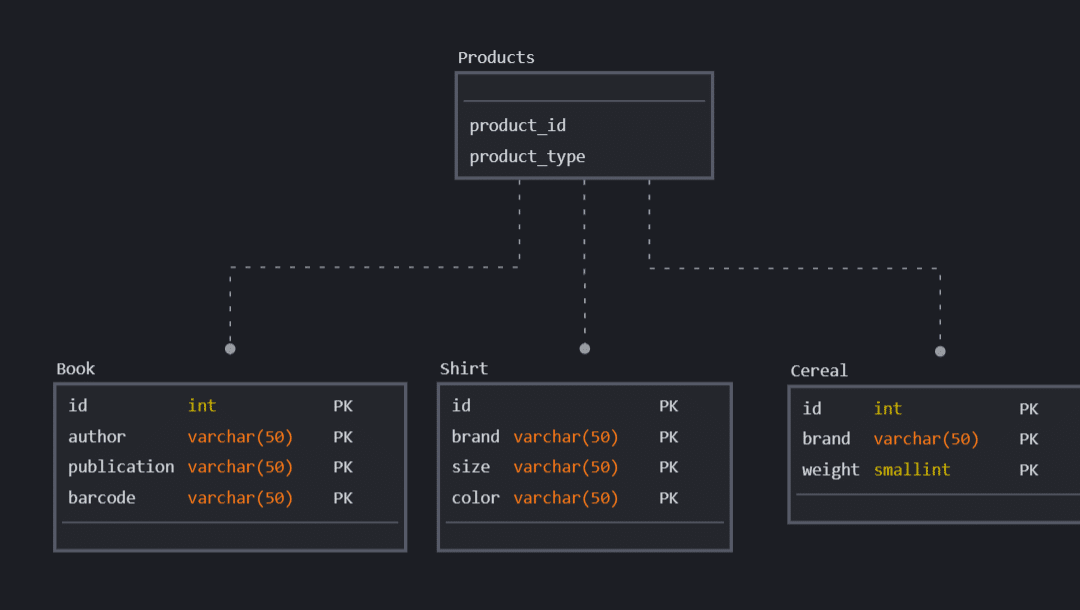Click the PK marker on the weight row
1080x610 pixels.
click(1029, 470)
